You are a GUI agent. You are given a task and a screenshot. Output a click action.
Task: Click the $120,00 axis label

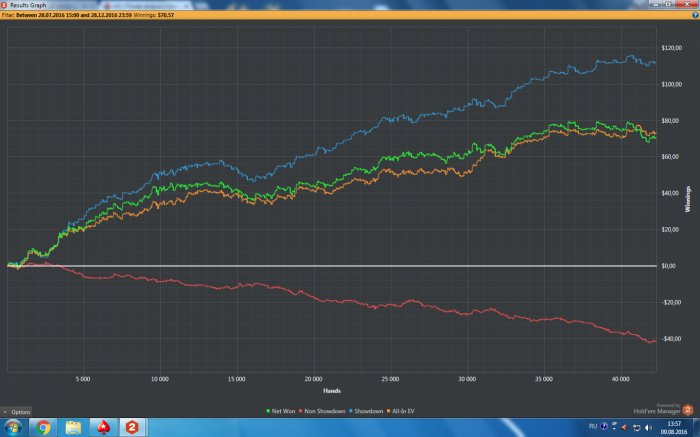click(x=672, y=48)
